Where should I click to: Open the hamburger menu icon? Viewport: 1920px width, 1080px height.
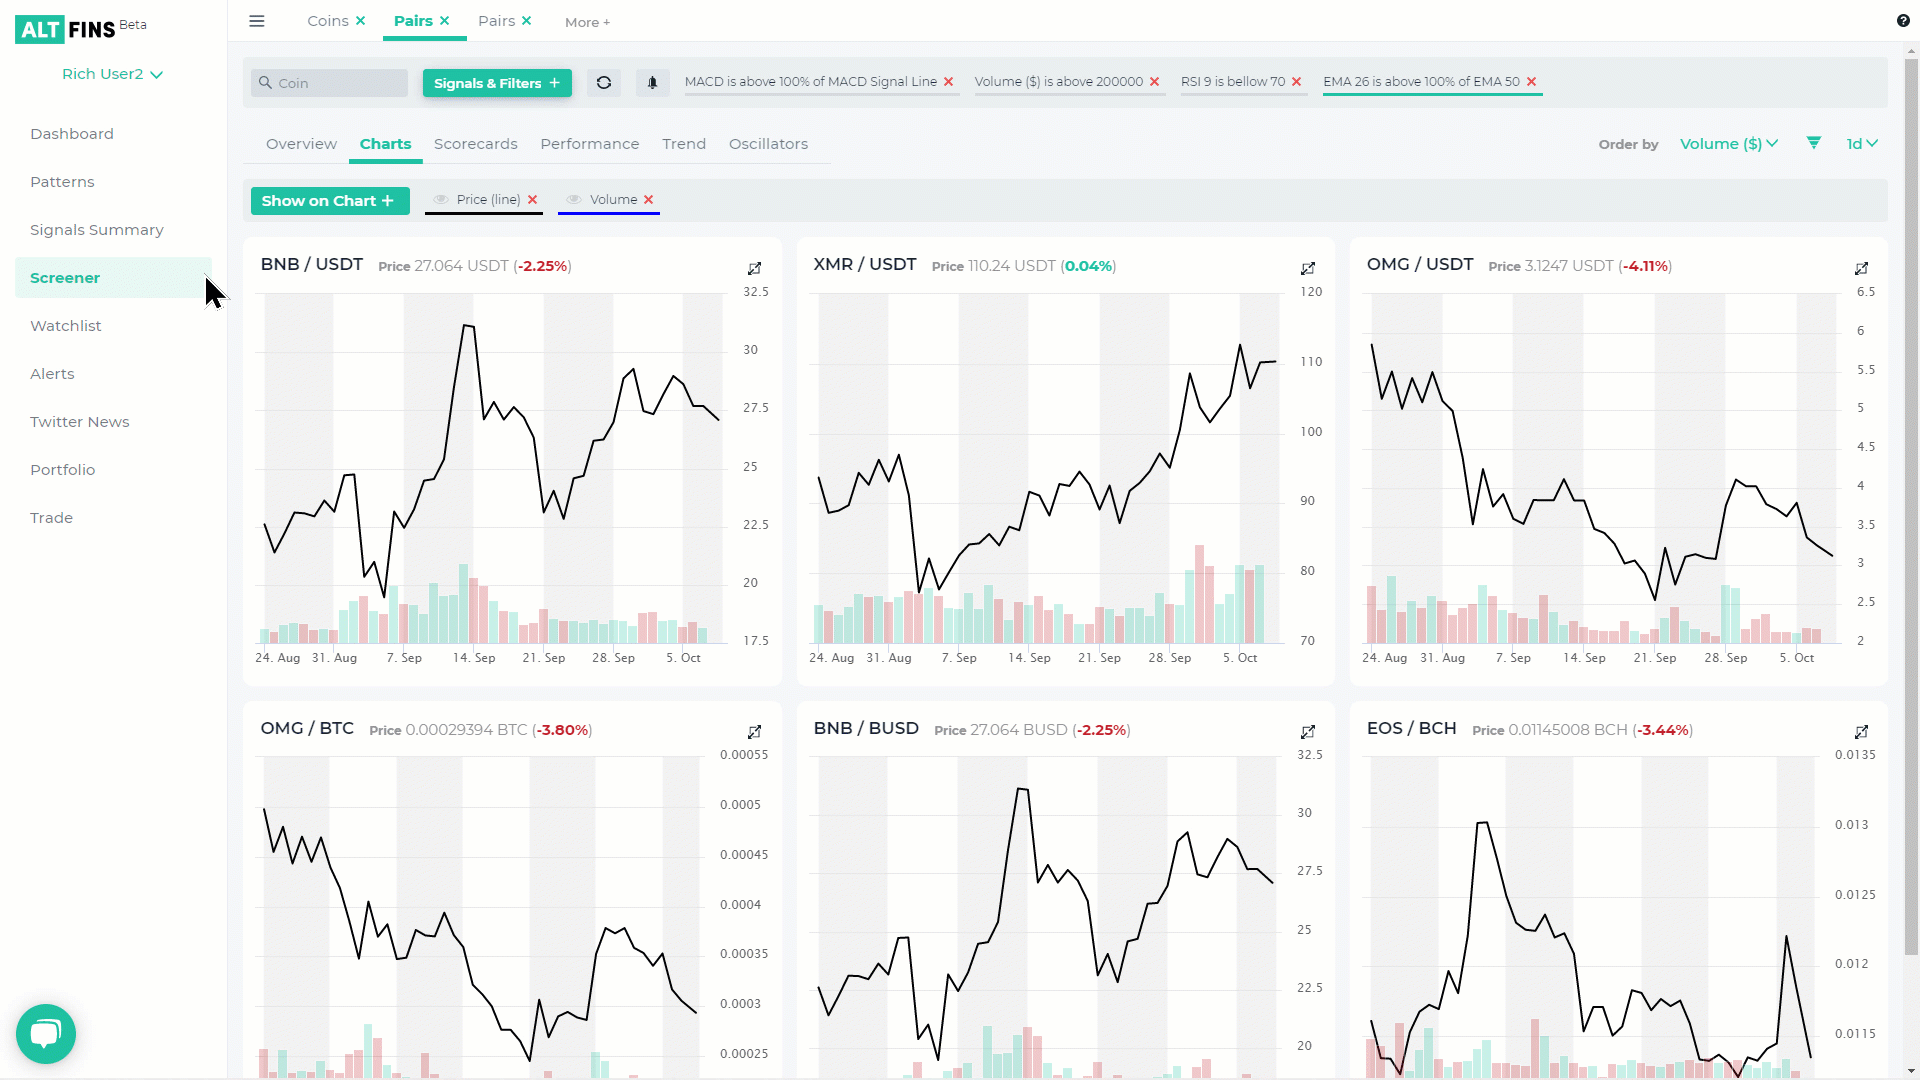pos(257,21)
